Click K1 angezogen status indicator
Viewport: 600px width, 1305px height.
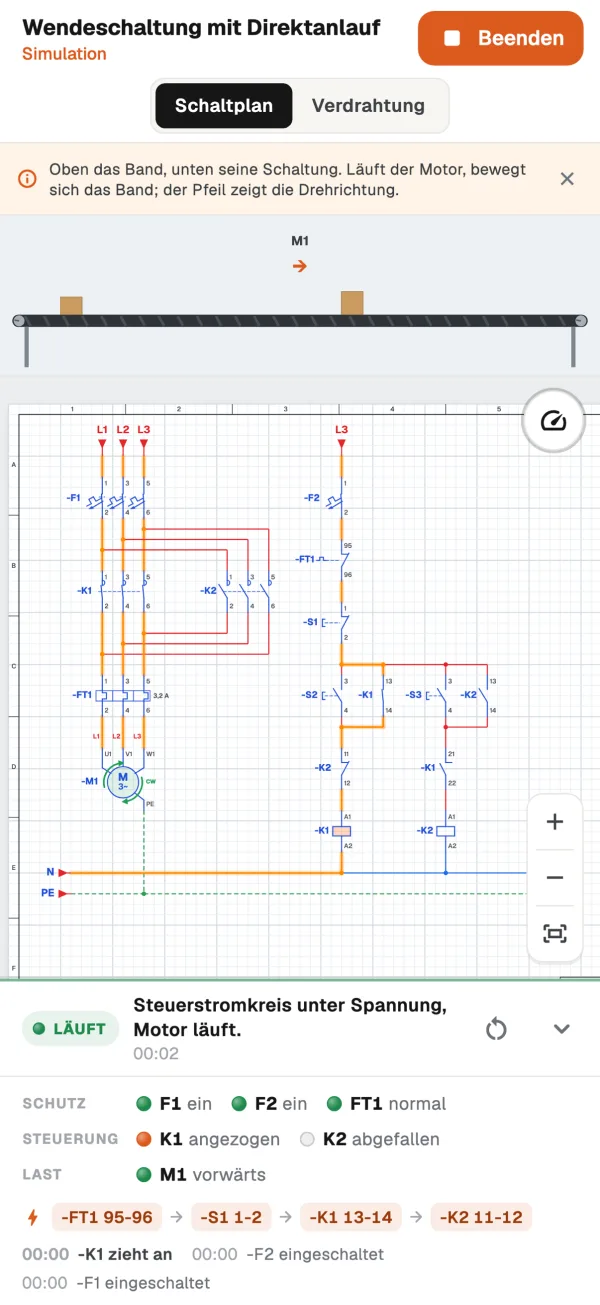click(208, 1139)
